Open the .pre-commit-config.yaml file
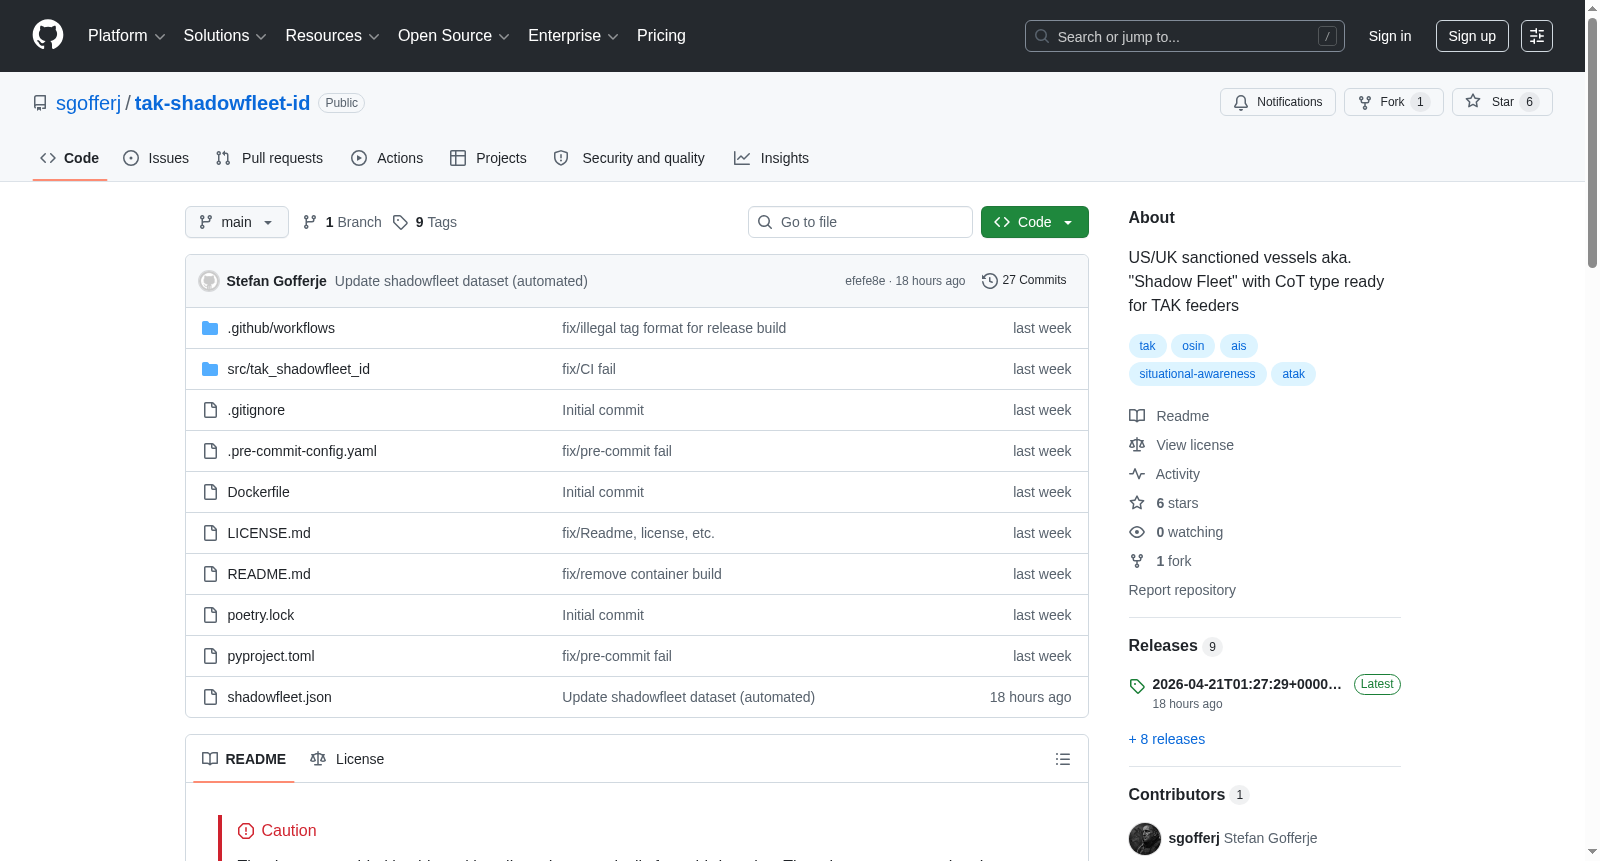This screenshot has width=1600, height=861. point(302,451)
